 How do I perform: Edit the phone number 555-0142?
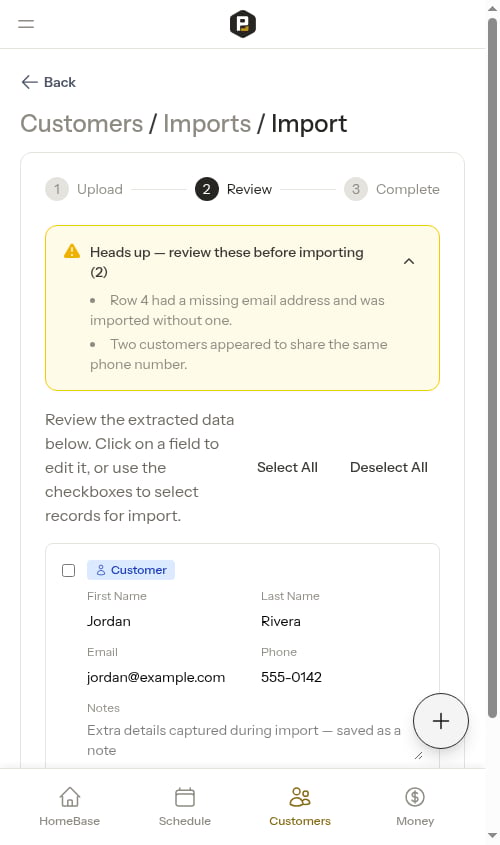(291, 677)
